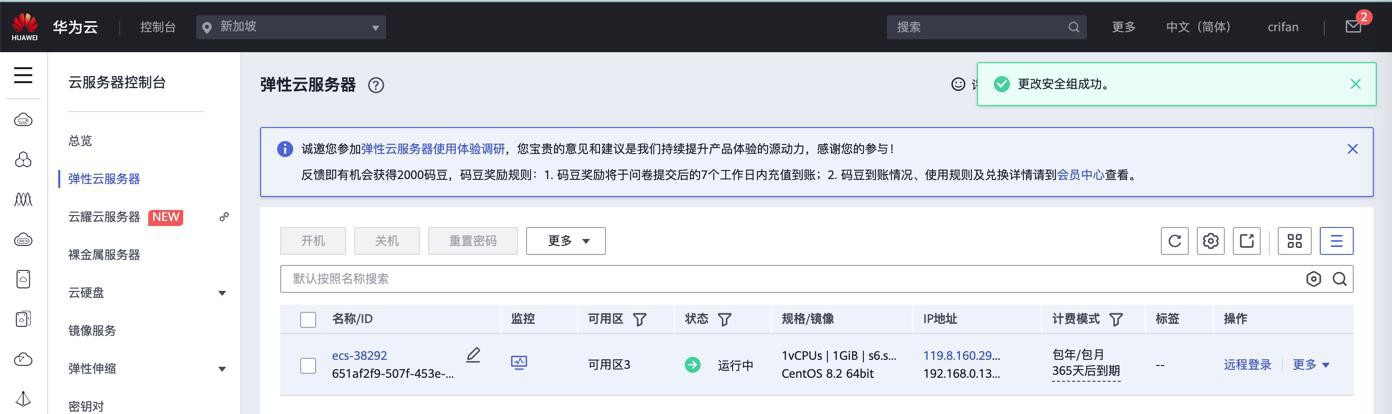
Task: Open 密钥对 in the sidebar
Action: pyautogui.click(x=86, y=406)
